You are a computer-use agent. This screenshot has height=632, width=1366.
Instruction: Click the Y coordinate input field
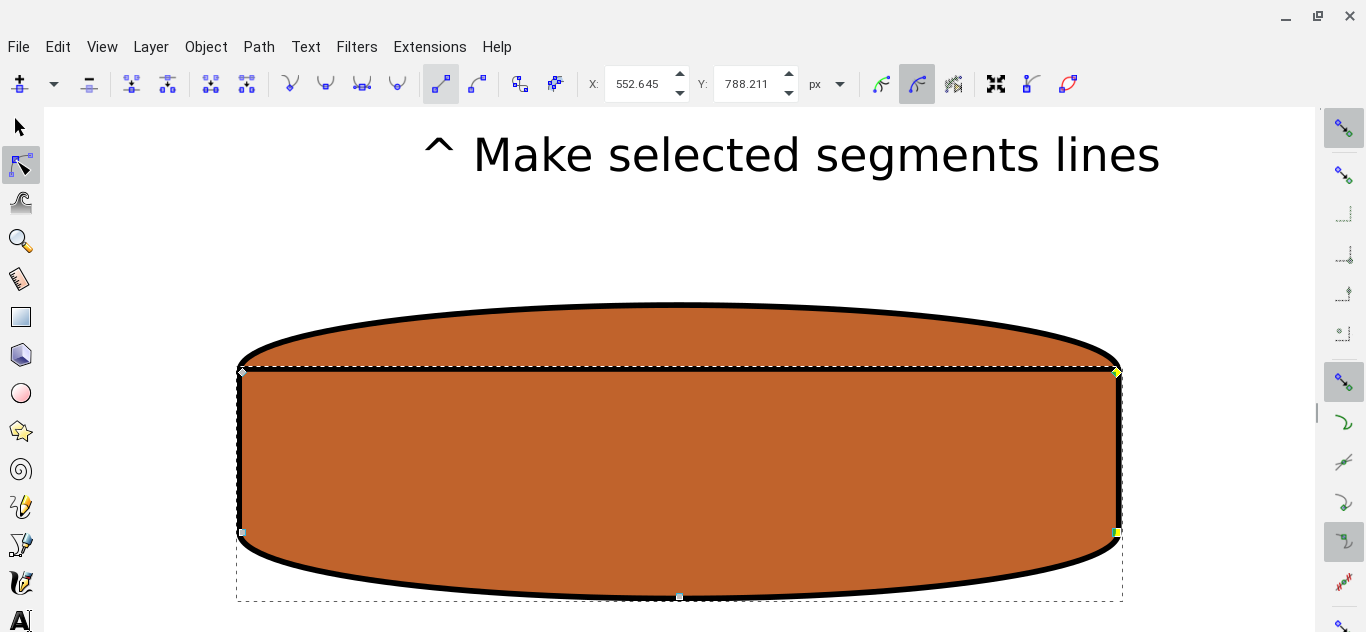747,84
